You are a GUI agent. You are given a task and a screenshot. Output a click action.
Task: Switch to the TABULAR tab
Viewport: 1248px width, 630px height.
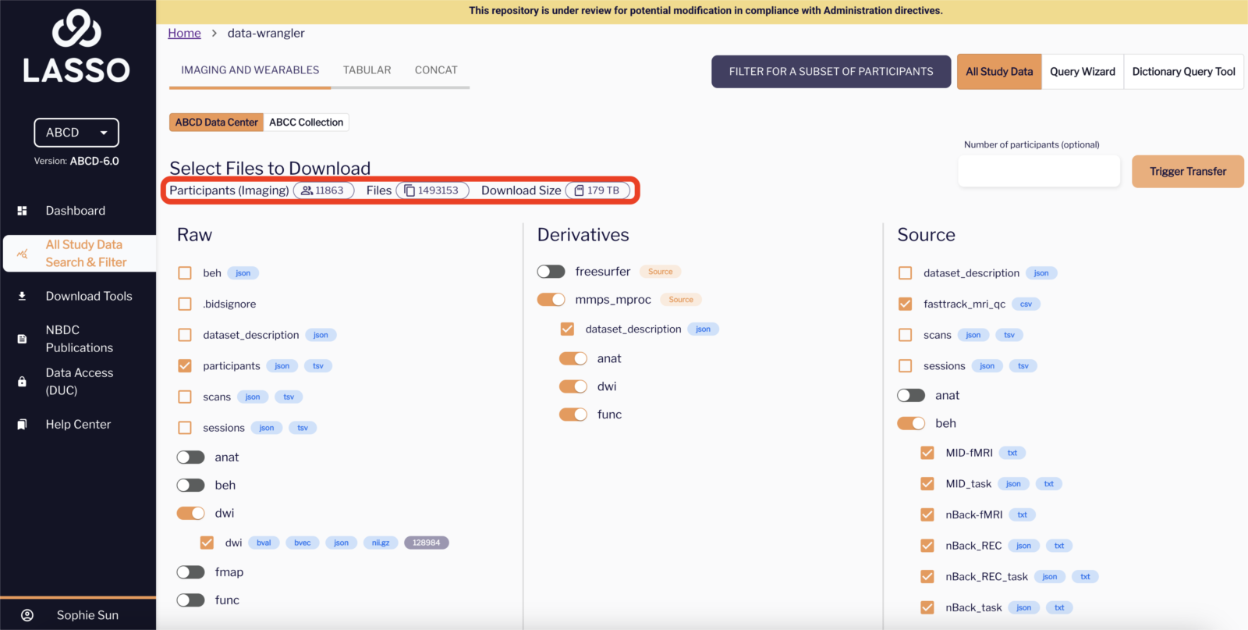367,70
